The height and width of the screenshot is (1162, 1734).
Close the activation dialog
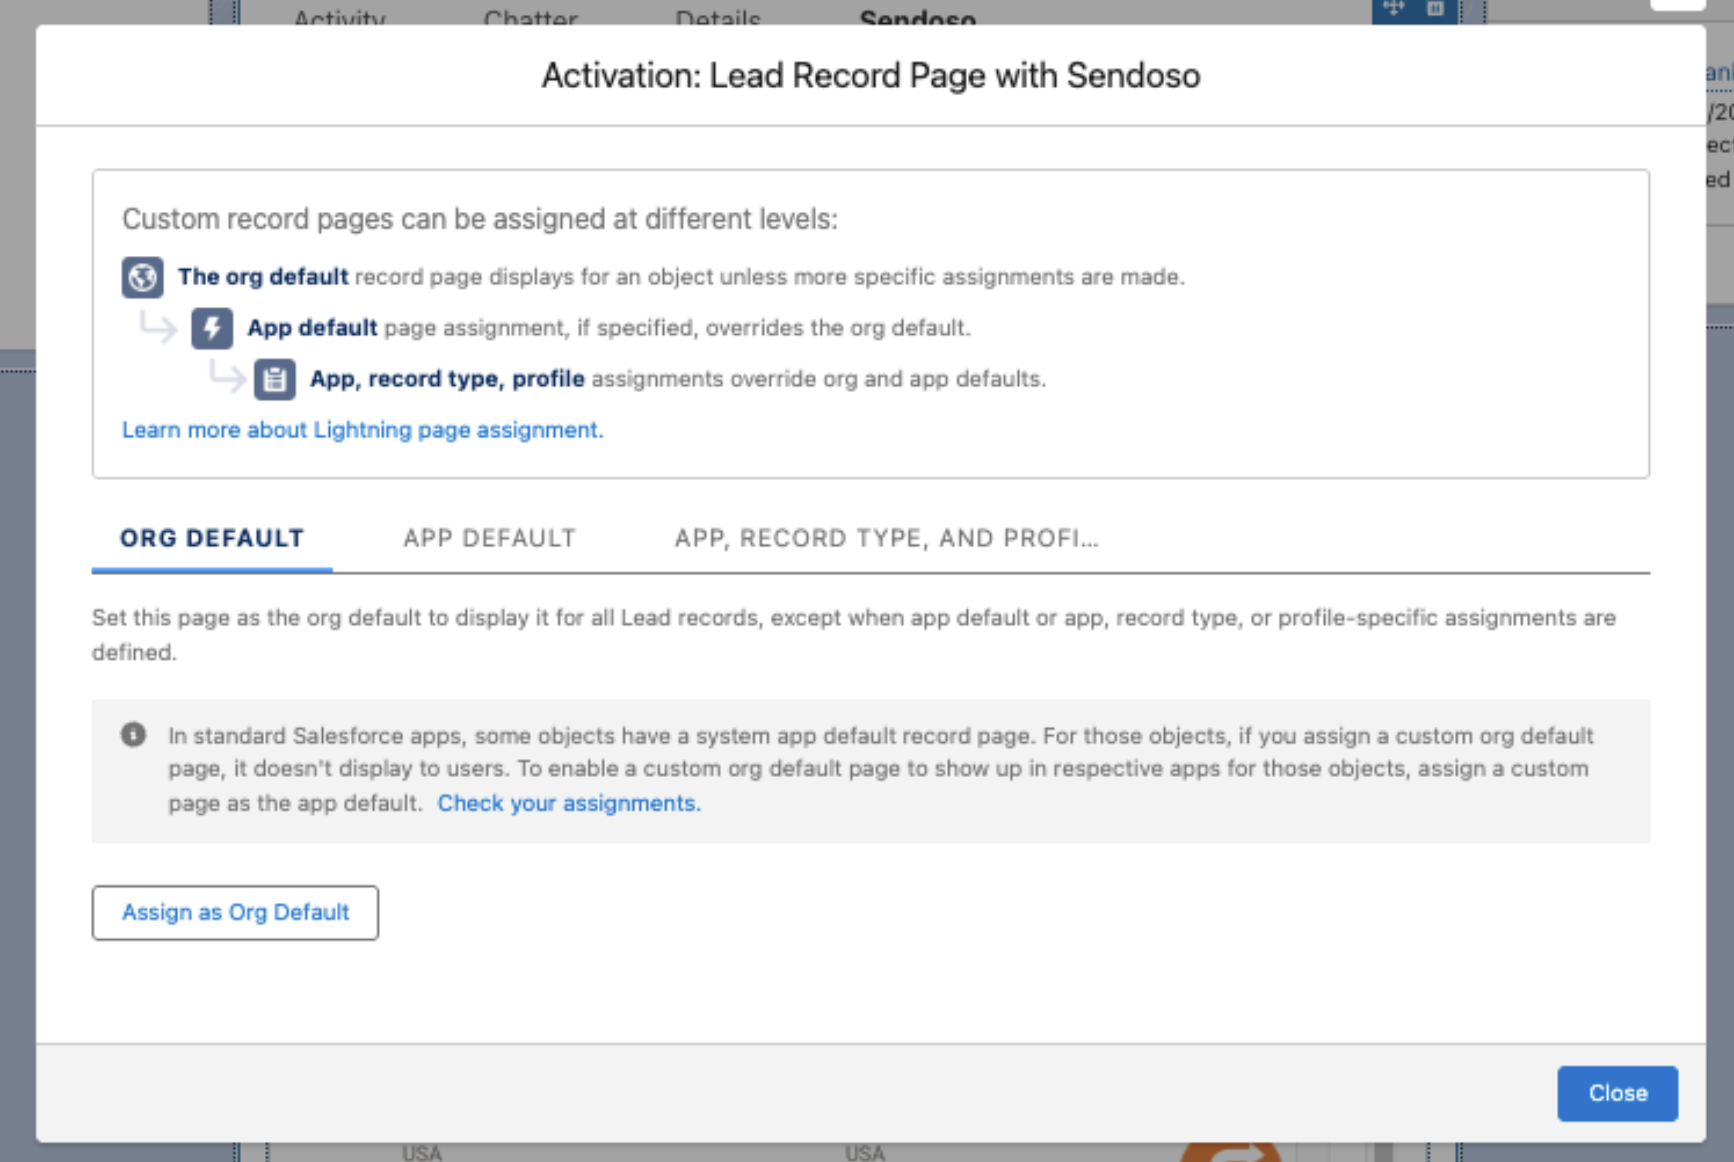tap(1617, 1093)
